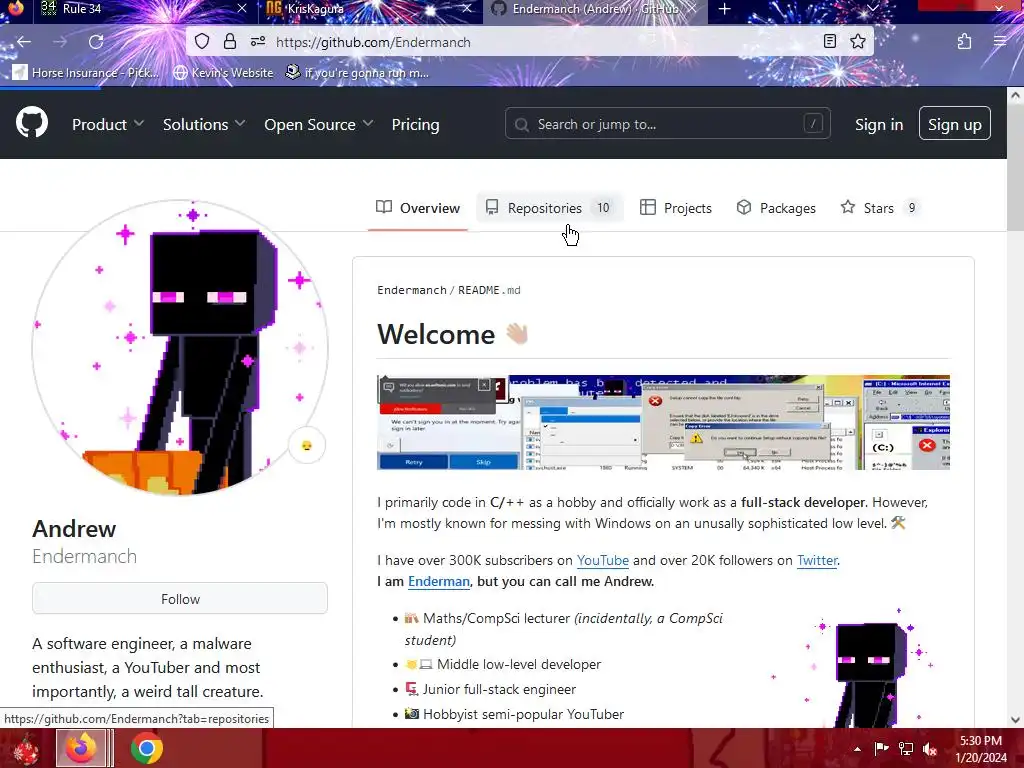The height and width of the screenshot is (768, 1024).
Task: Open the Start menu ornament button
Action: (x=25, y=748)
